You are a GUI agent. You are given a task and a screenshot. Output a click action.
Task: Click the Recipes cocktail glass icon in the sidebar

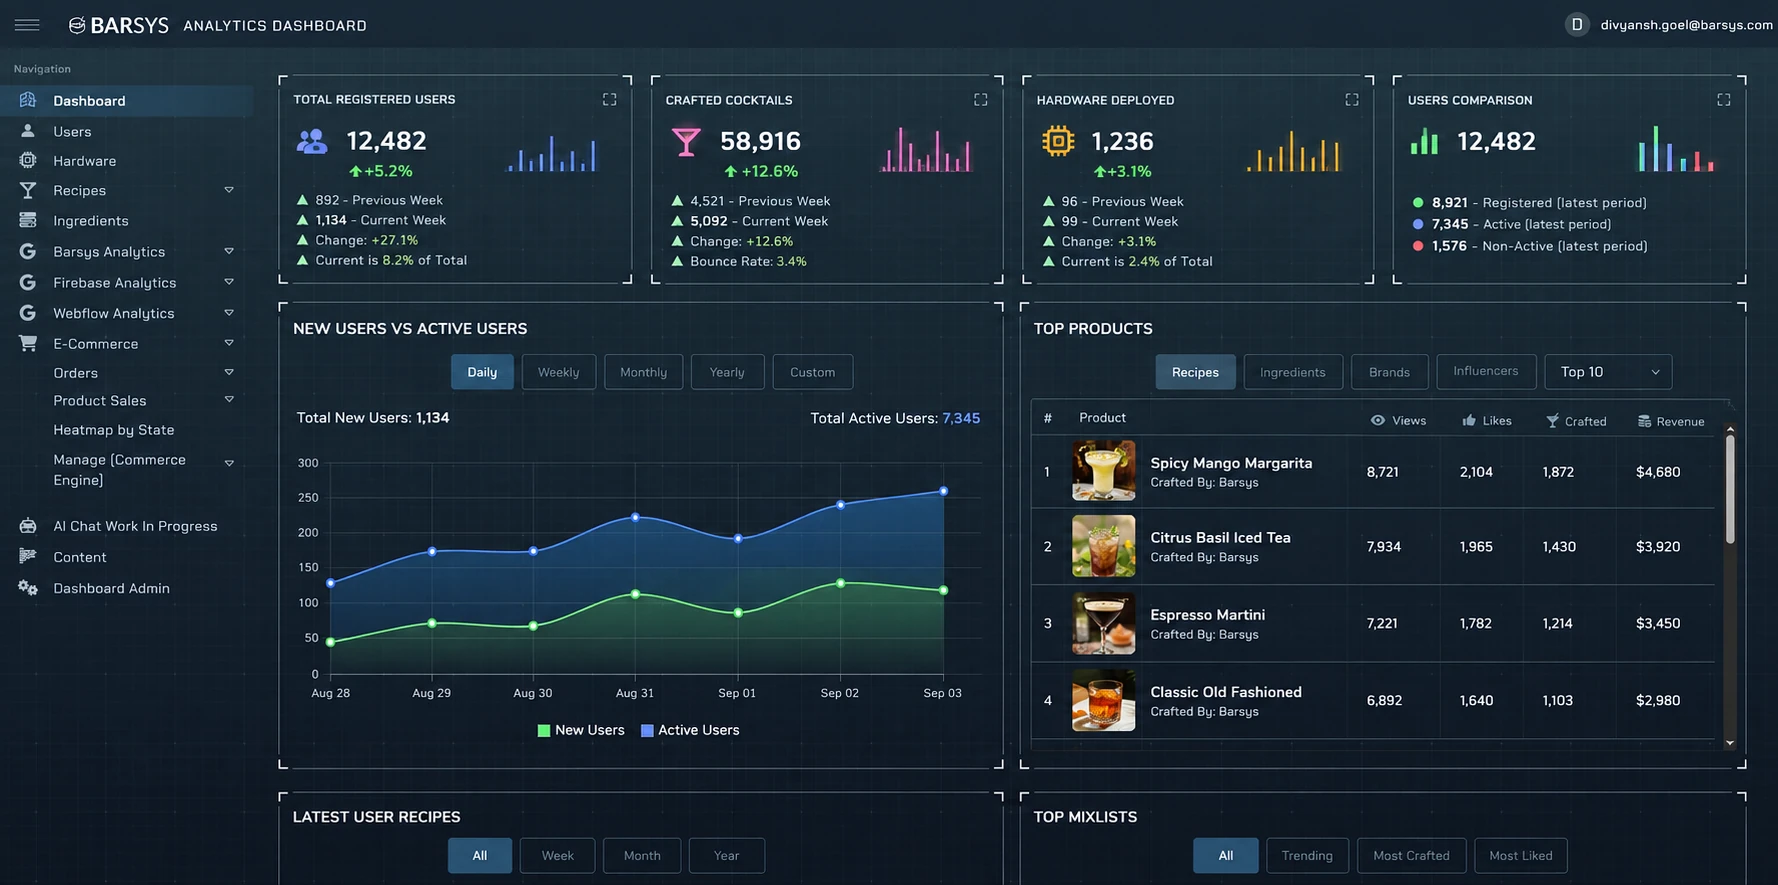pos(28,190)
